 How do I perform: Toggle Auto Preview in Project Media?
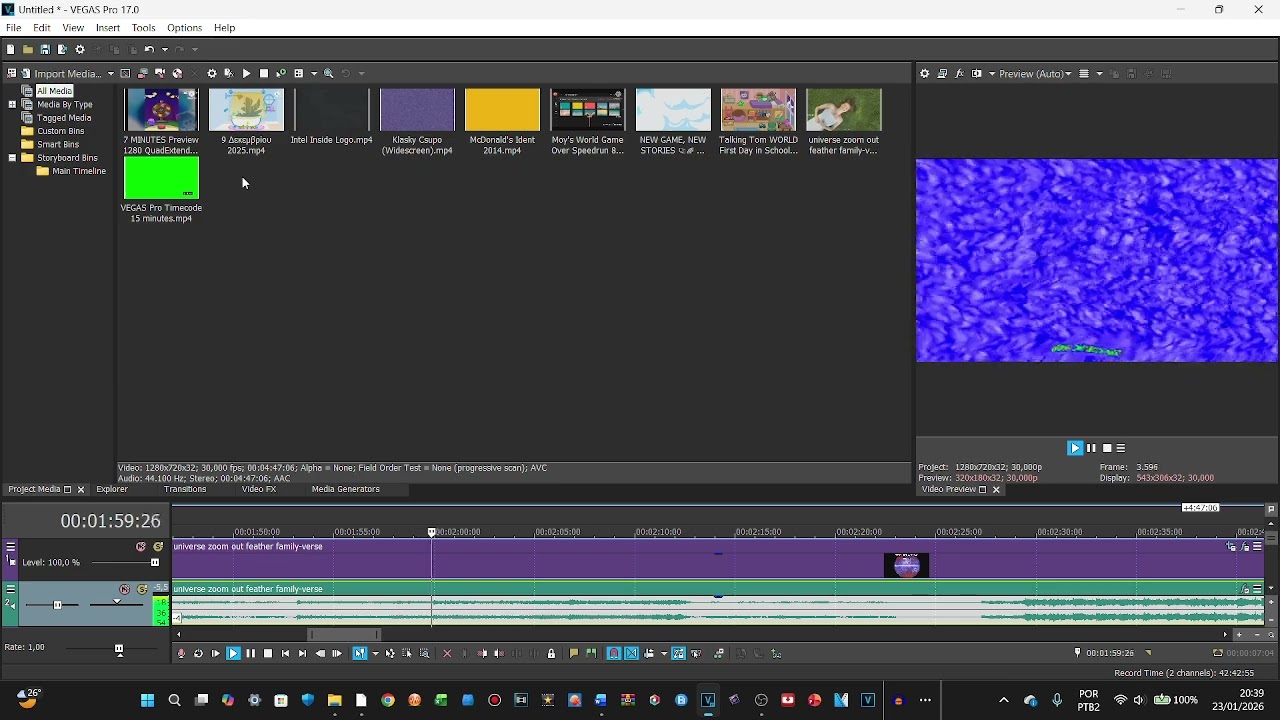tap(281, 73)
